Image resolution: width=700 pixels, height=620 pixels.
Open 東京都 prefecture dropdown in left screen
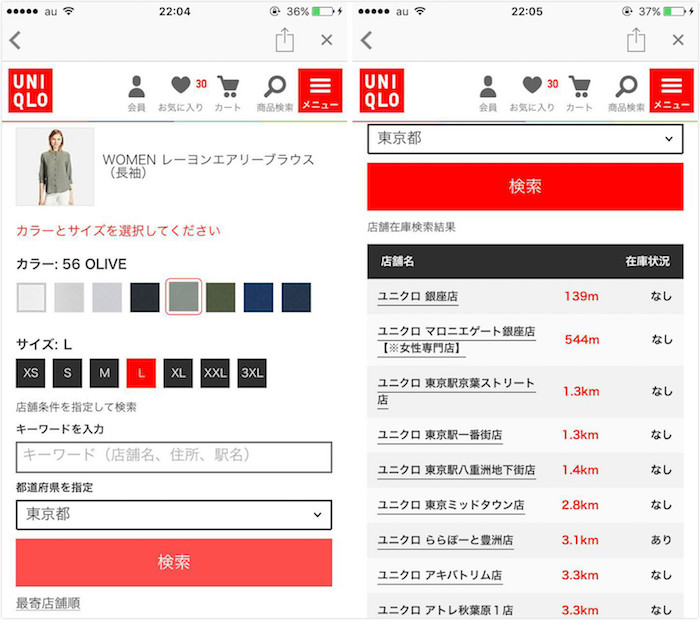174,515
